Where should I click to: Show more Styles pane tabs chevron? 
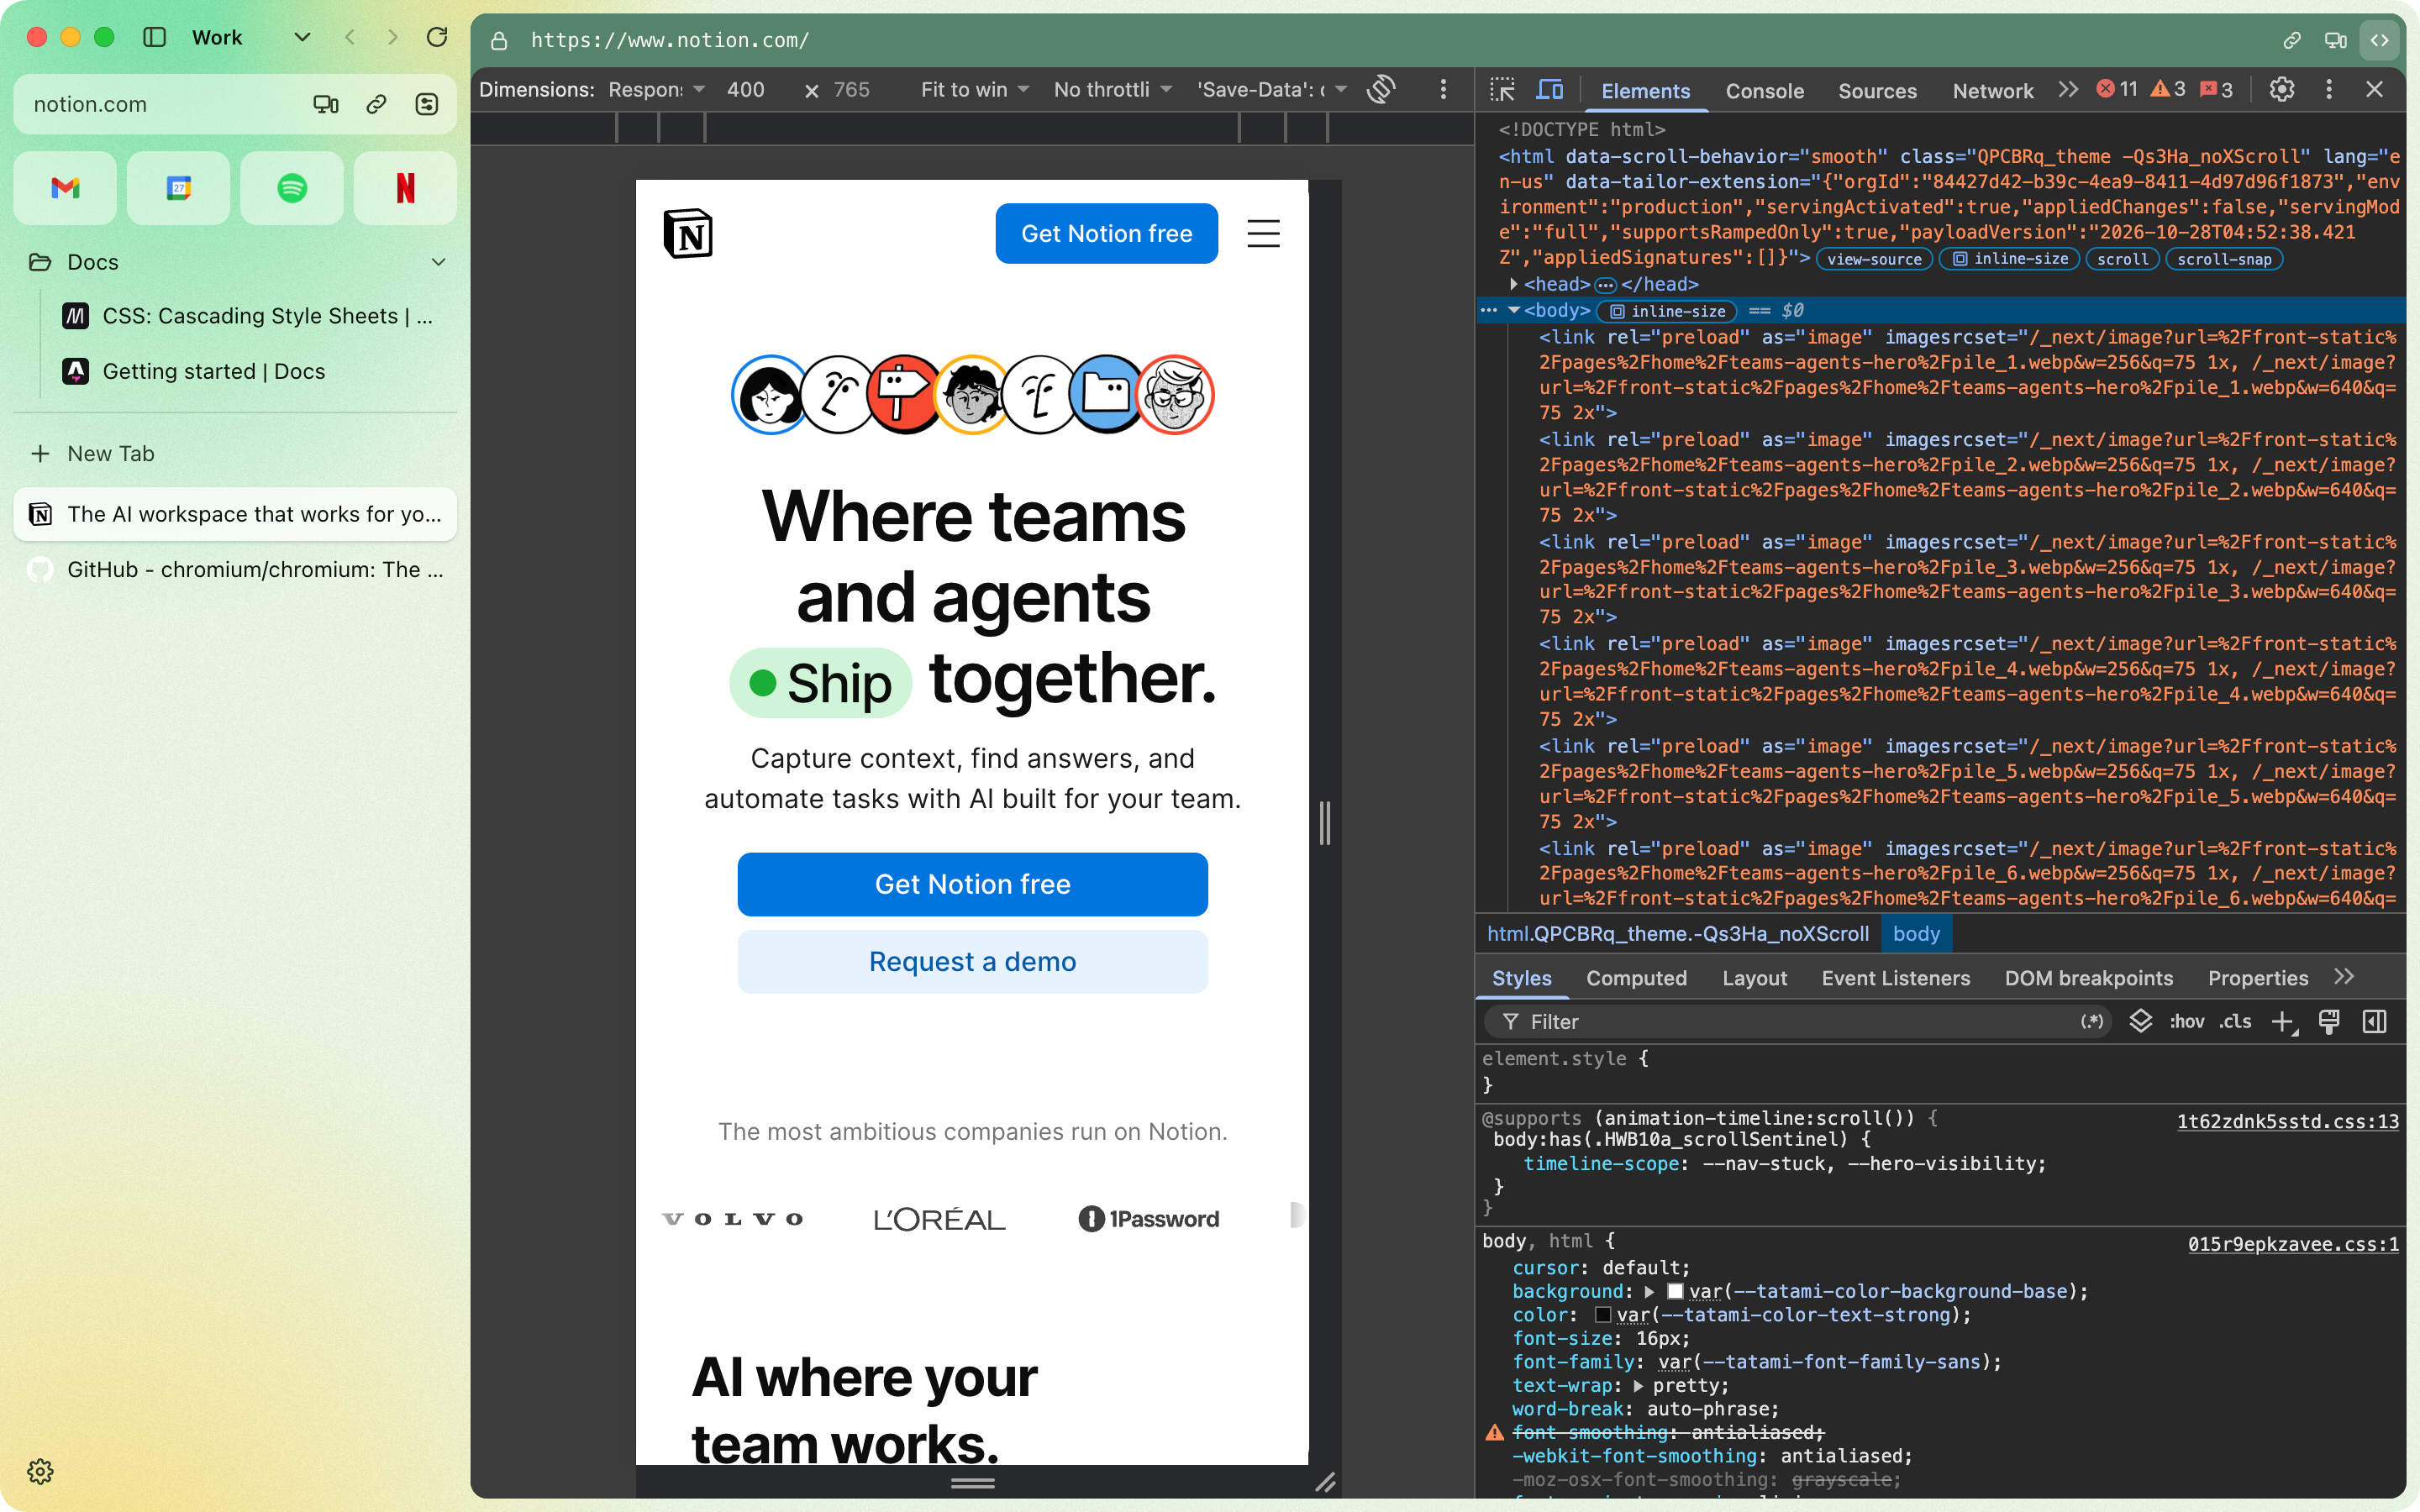click(x=2344, y=977)
